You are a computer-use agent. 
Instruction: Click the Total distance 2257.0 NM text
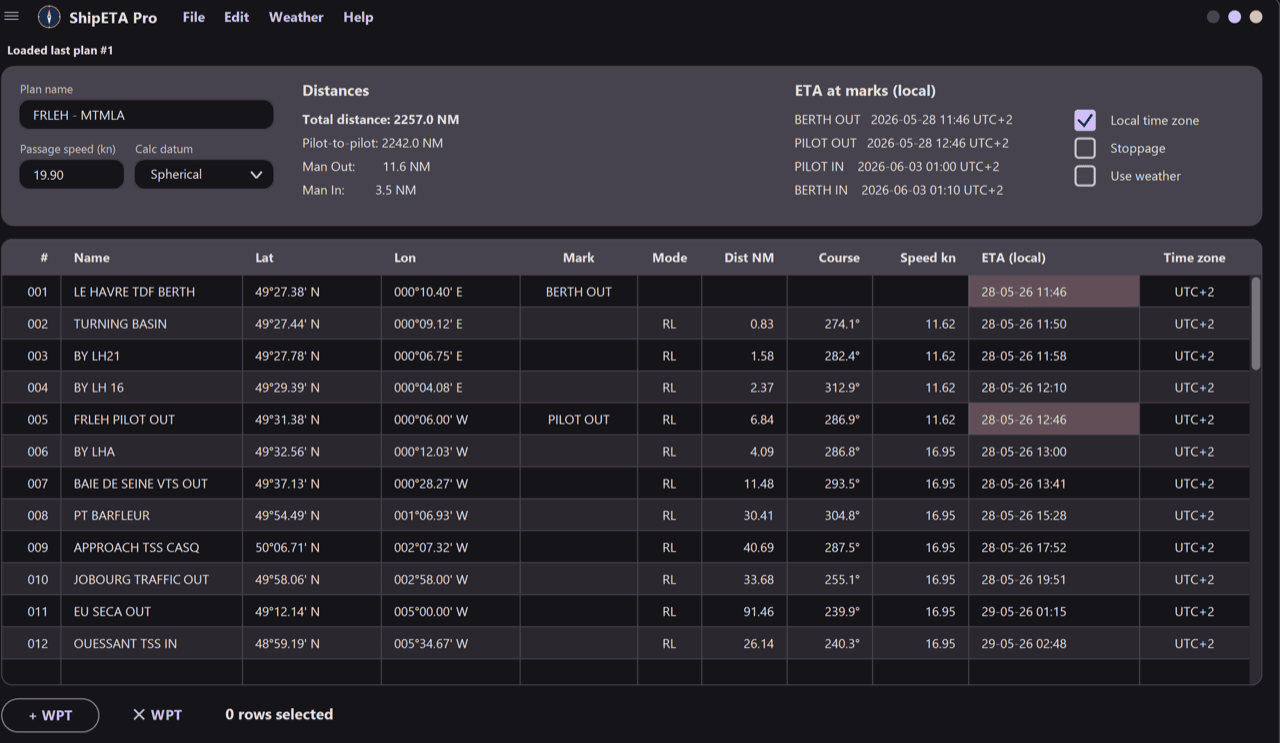[x=381, y=119]
